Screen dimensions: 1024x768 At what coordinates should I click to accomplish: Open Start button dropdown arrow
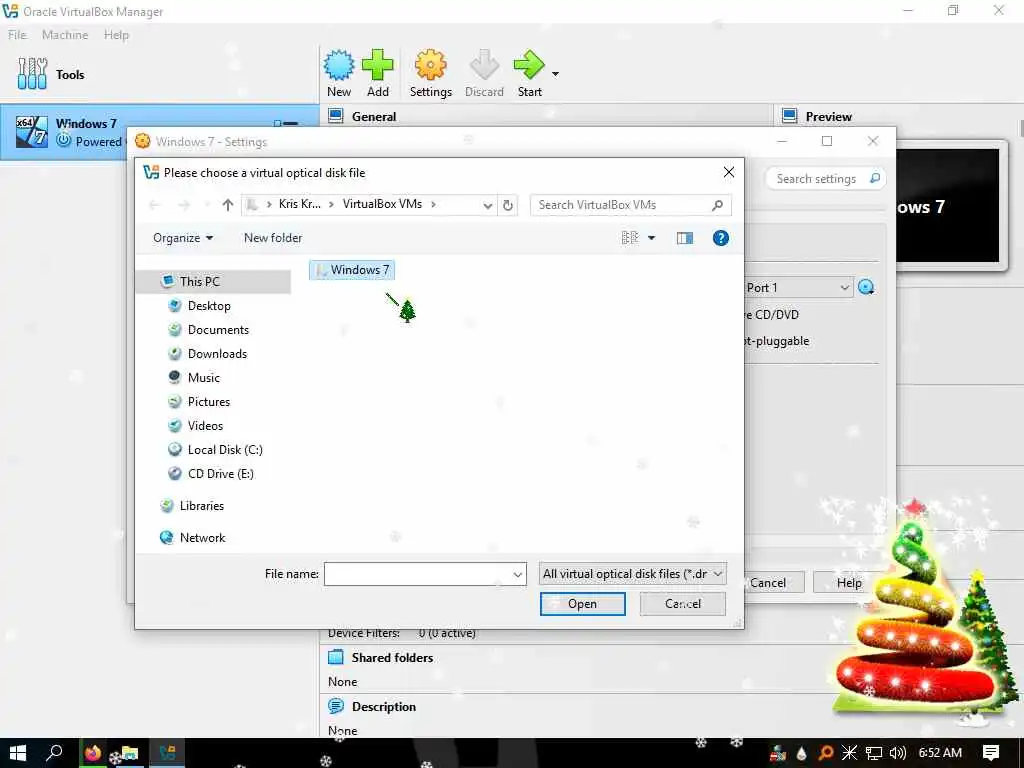click(x=555, y=74)
